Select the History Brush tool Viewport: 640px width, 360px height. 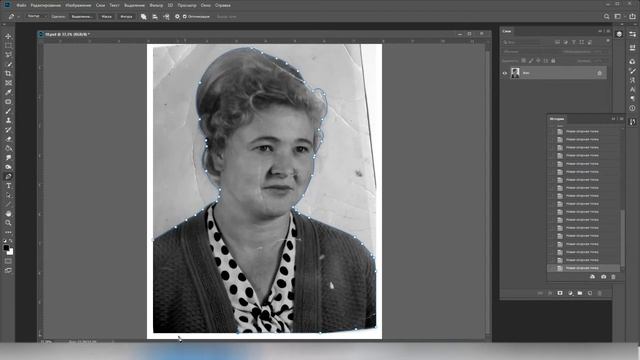pyautogui.click(x=8, y=130)
